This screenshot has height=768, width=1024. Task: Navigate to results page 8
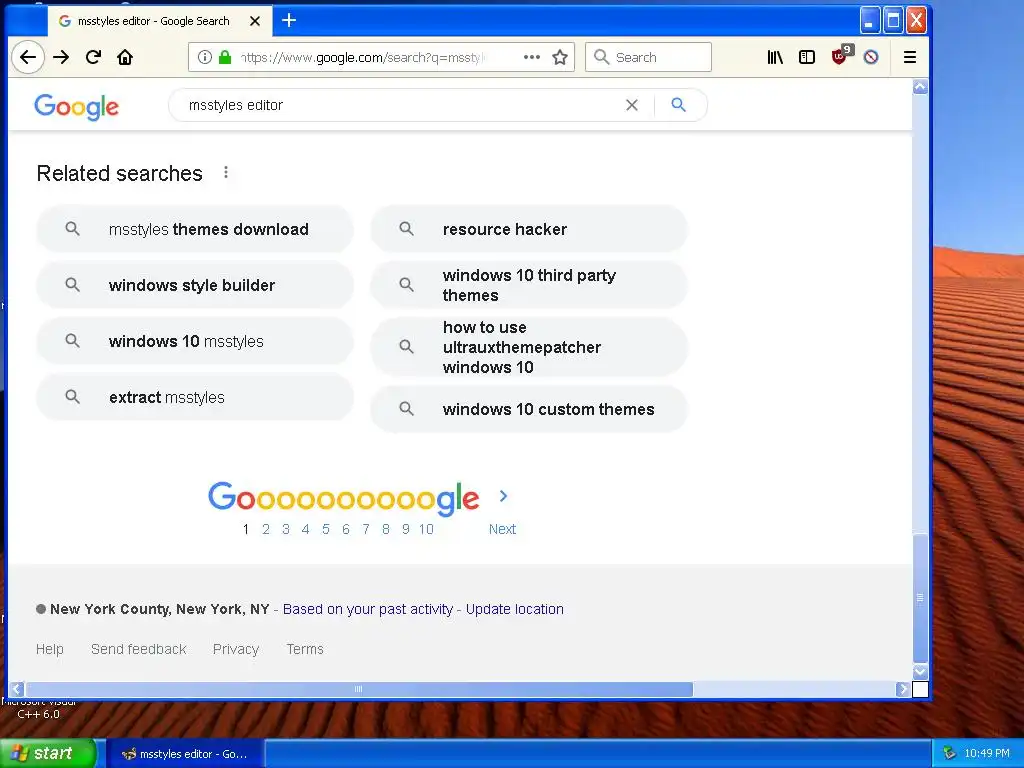coord(385,529)
